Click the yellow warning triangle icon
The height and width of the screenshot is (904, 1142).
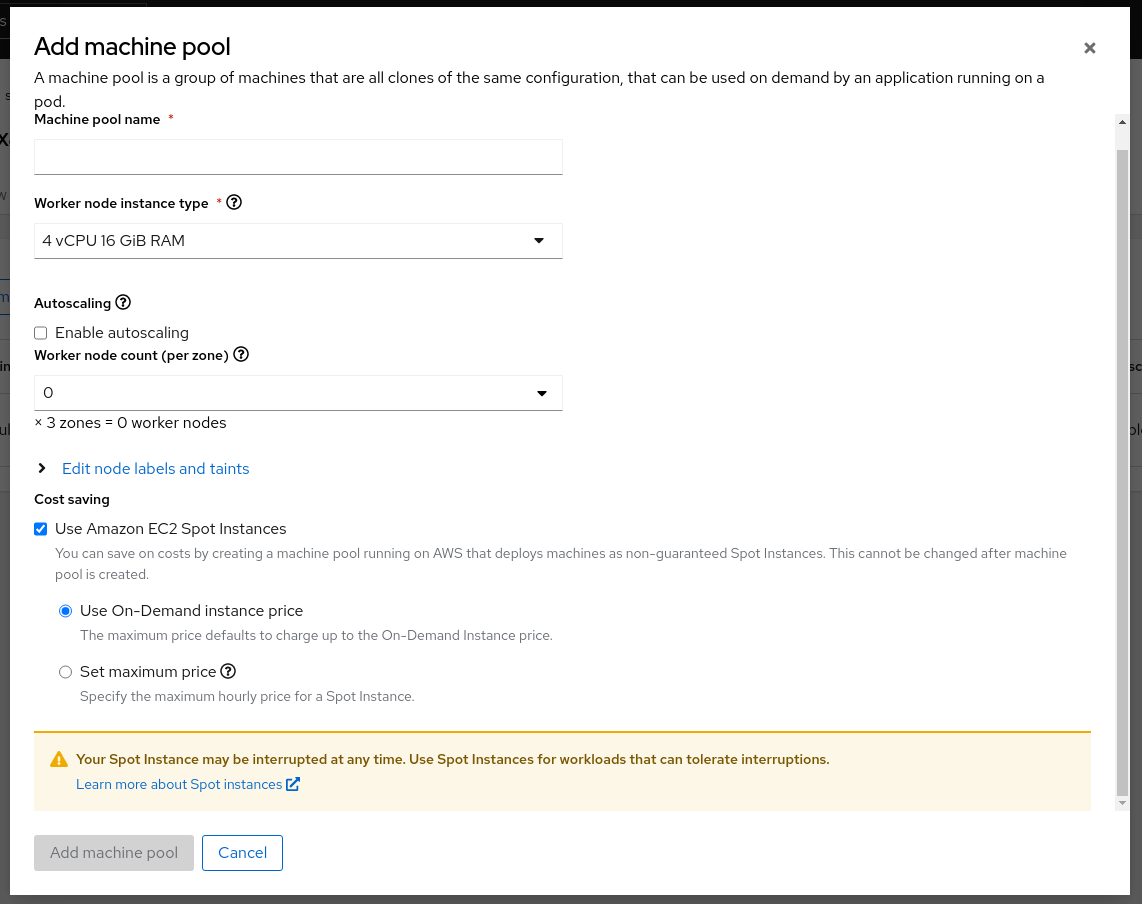click(59, 760)
